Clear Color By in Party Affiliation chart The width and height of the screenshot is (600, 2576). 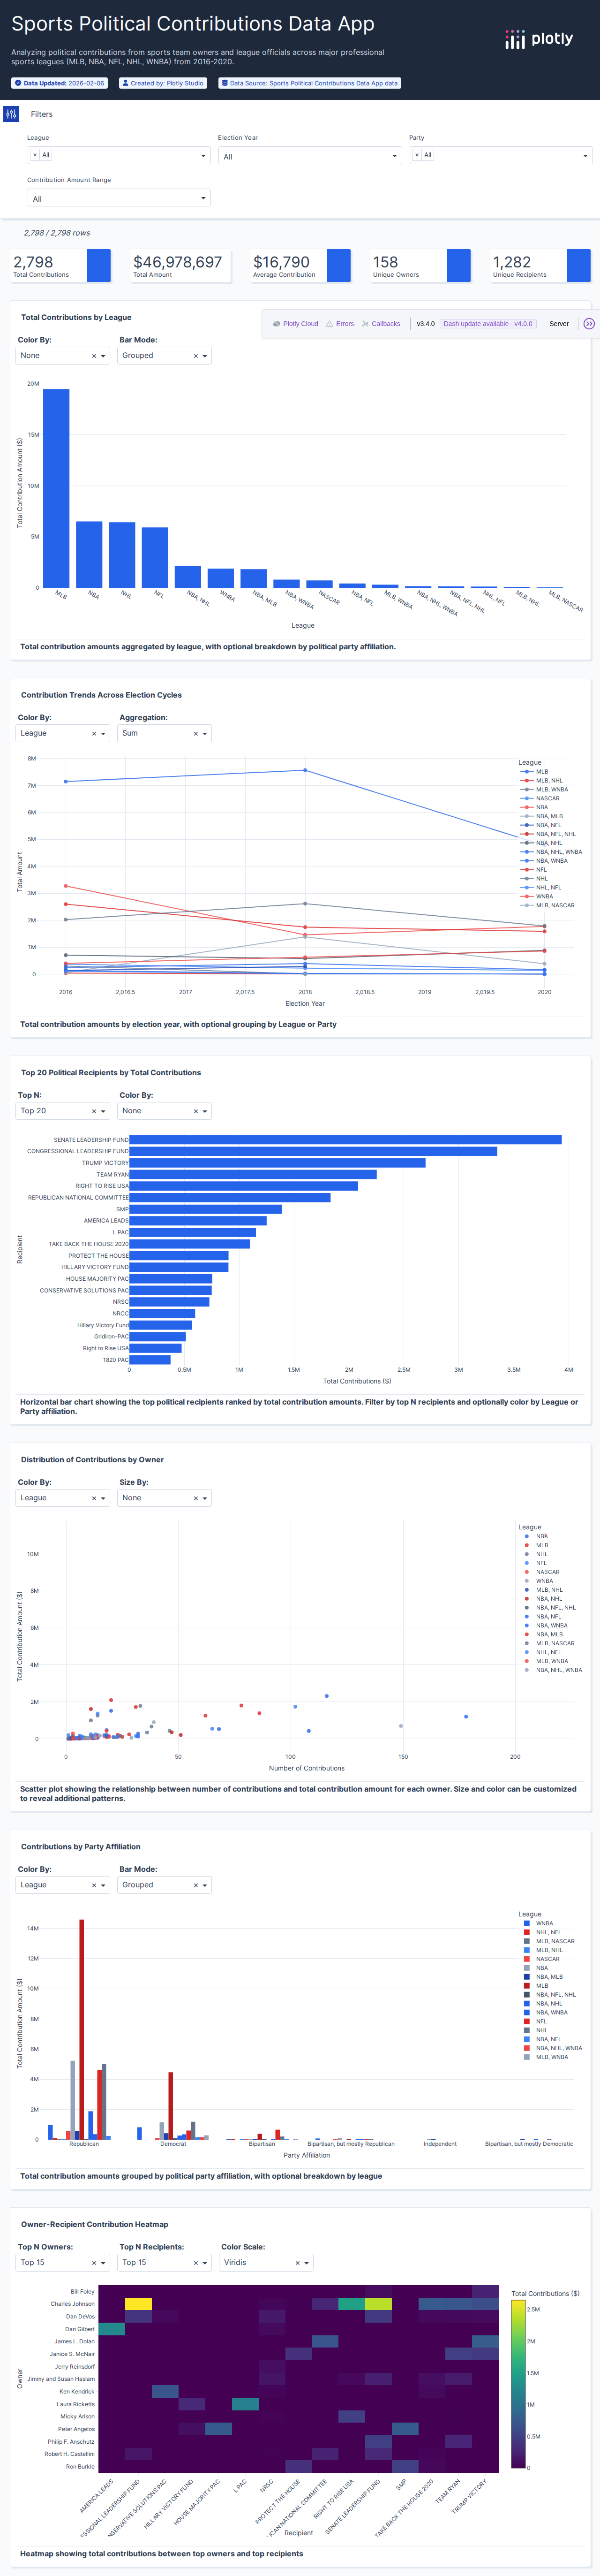[x=94, y=1886]
